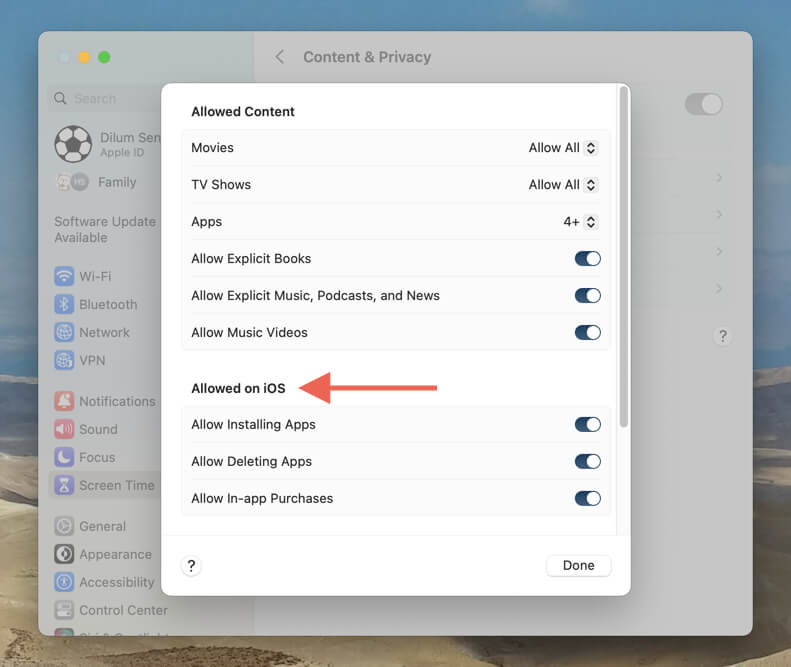This screenshot has width=791, height=667.
Task: Select the VPN icon in sidebar
Action: [x=64, y=360]
